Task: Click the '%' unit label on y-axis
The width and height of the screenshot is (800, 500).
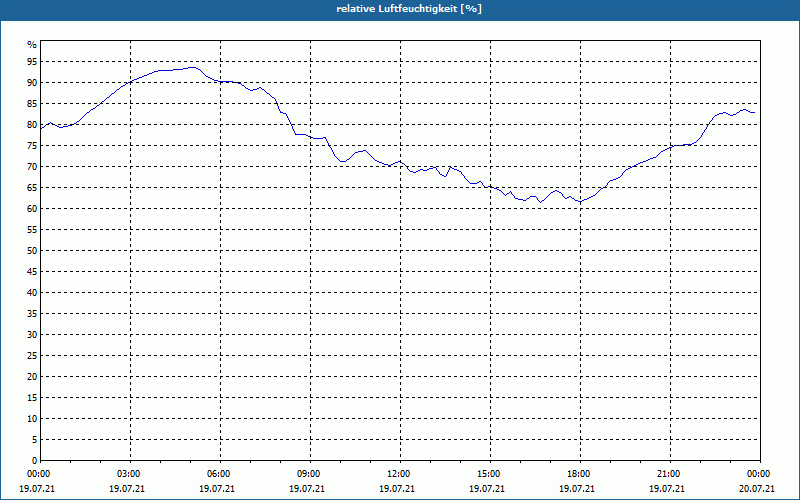Action: [32, 45]
